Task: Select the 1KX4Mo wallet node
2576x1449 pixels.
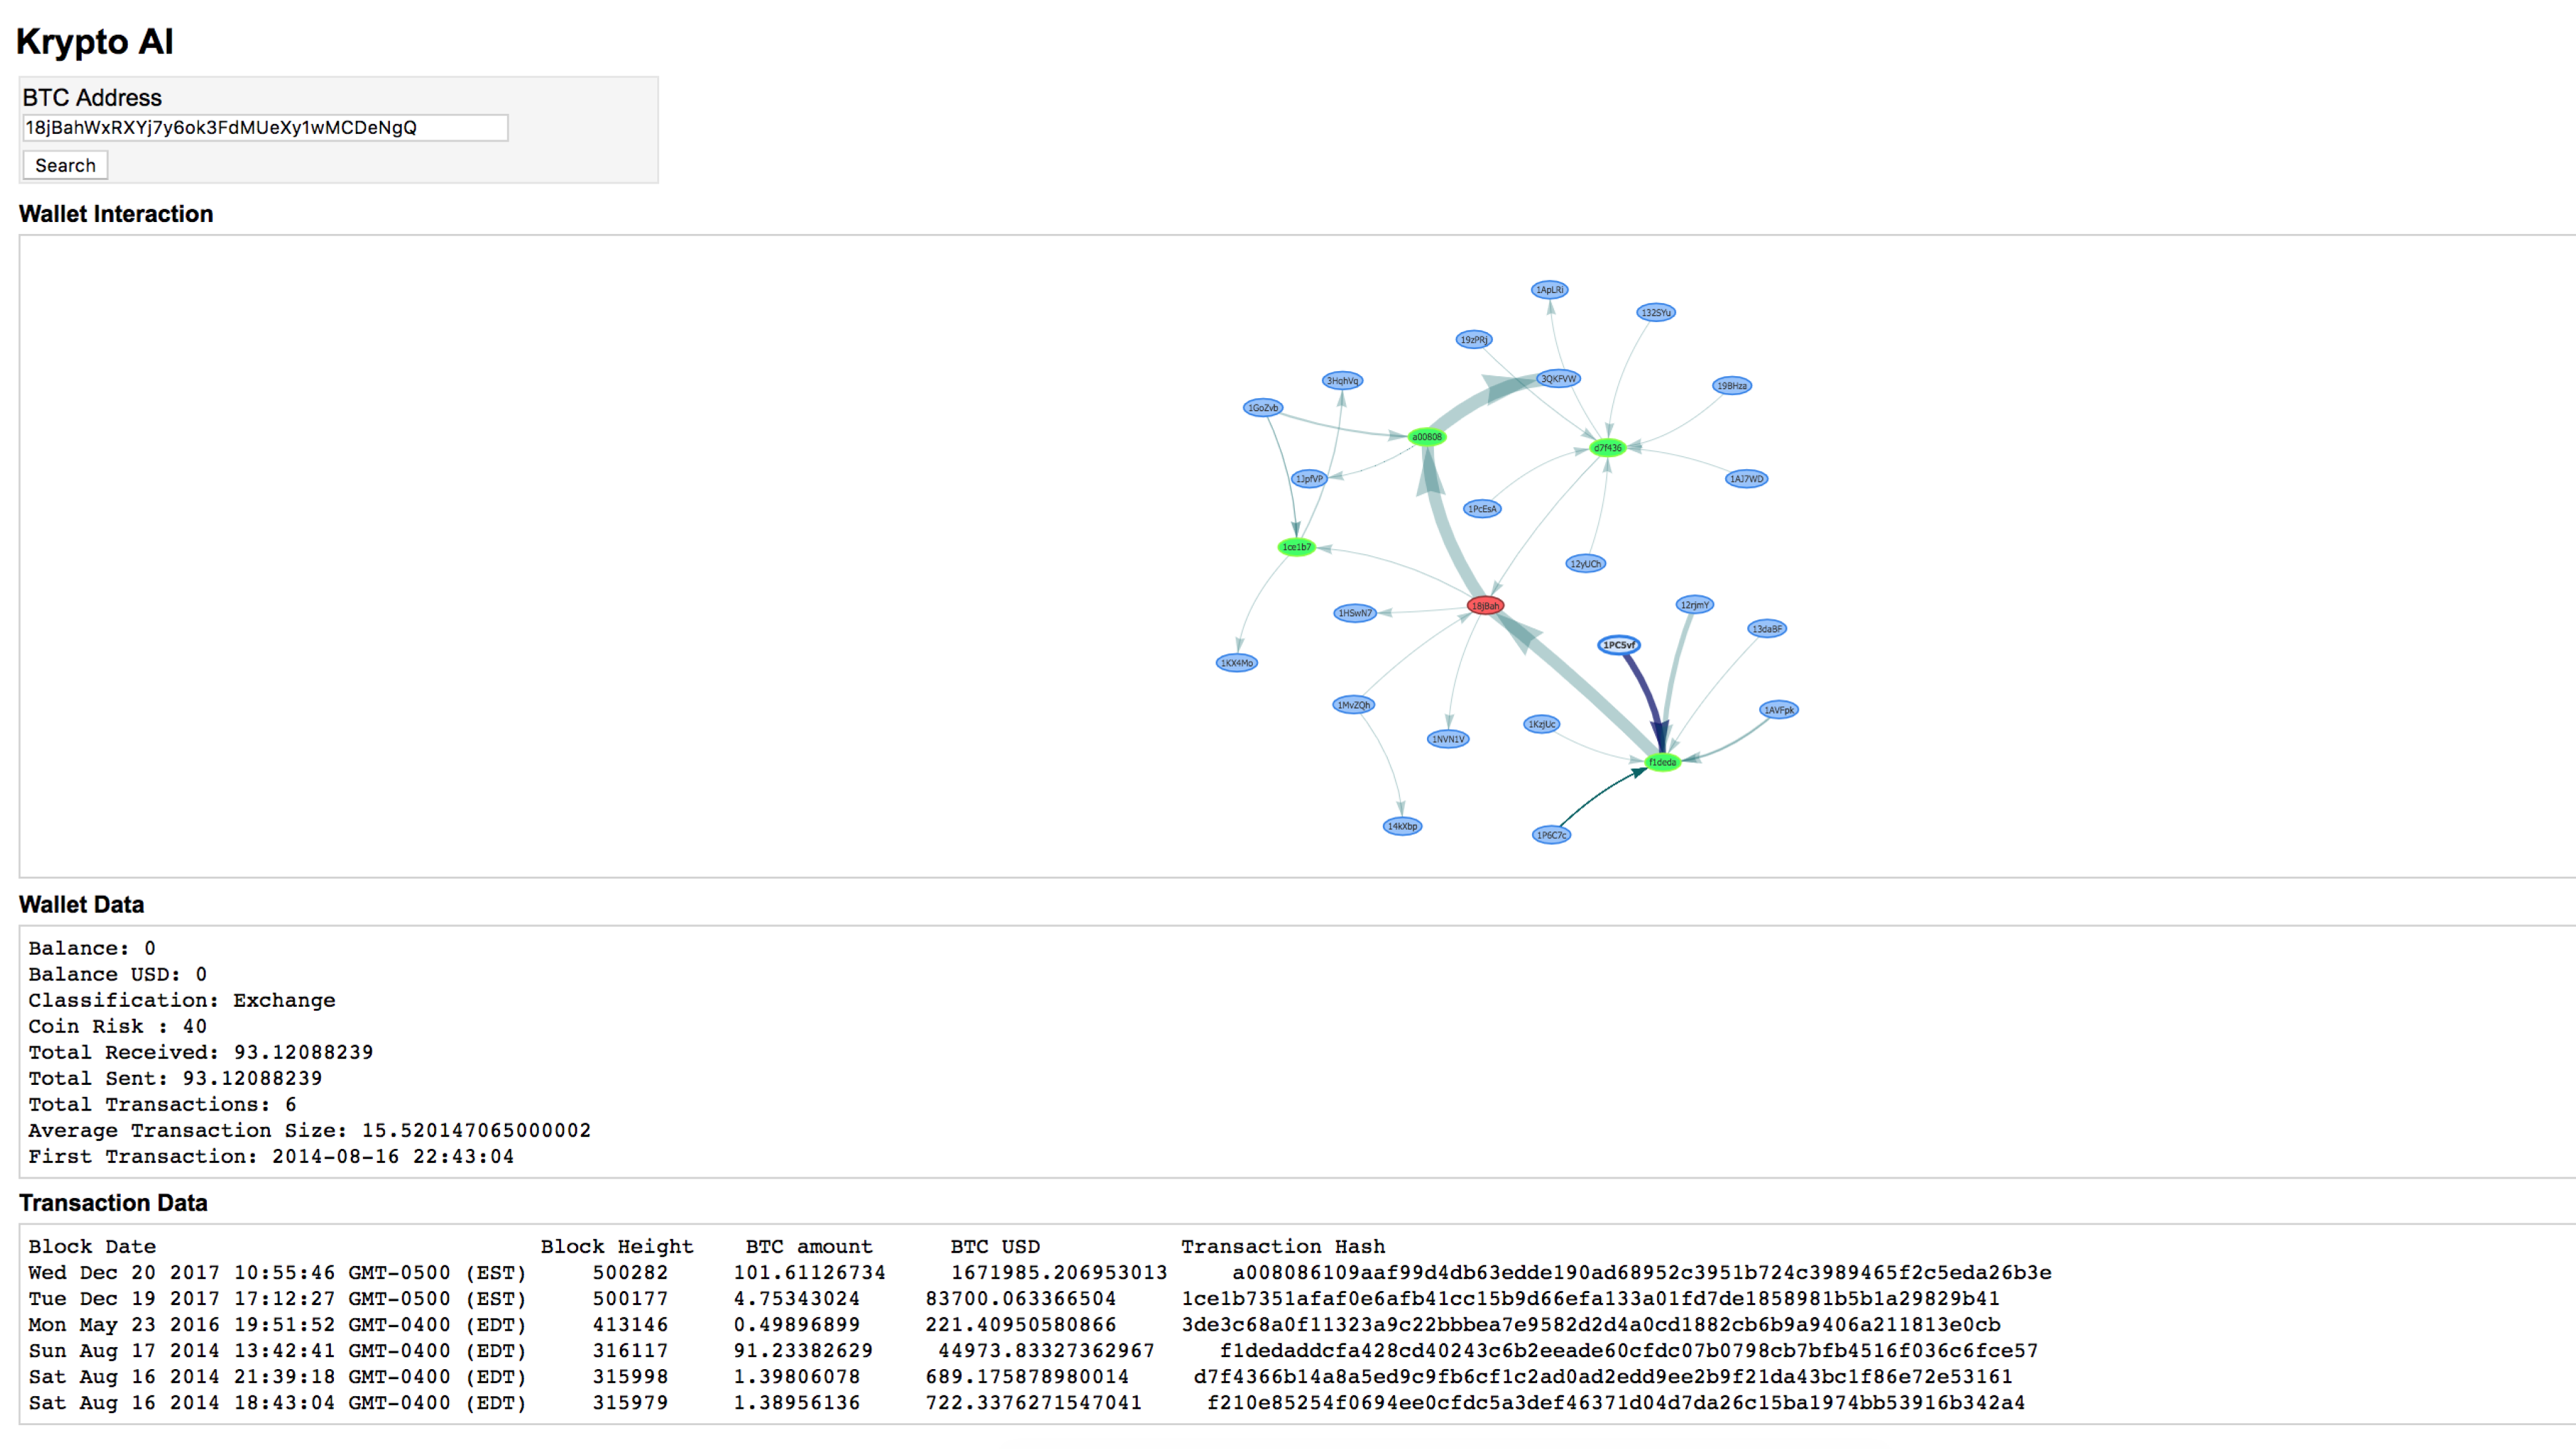Action: tap(1236, 662)
